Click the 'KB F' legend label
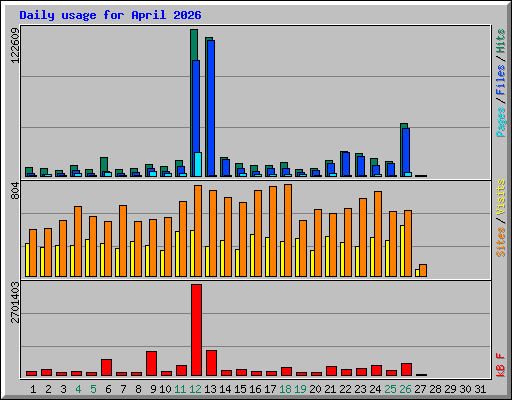The image size is (512, 400). click(500, 365)
